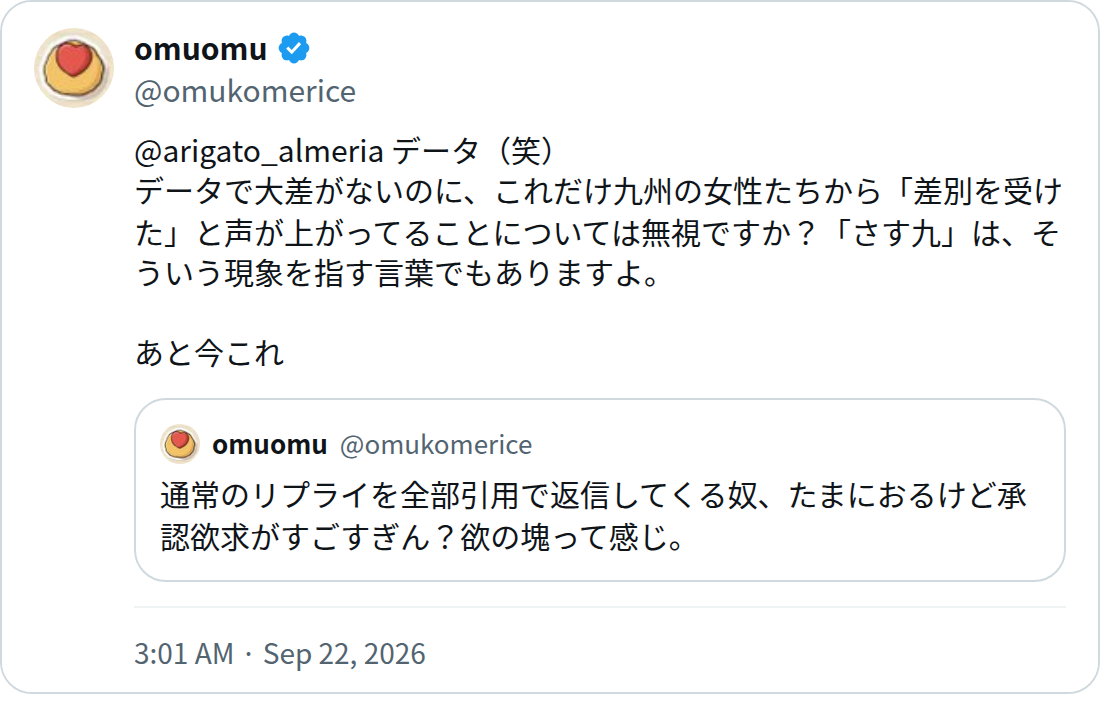The height and width of the screenshot is (702, 1108).
Task: Open the small avatar in quoted tweet
Action: click(180, 444)
